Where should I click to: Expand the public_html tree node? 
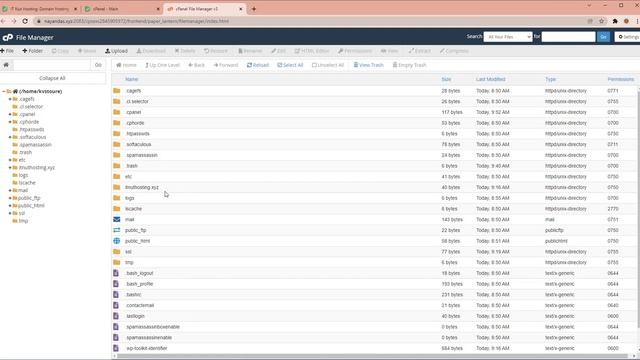click(x=10, y=206)
